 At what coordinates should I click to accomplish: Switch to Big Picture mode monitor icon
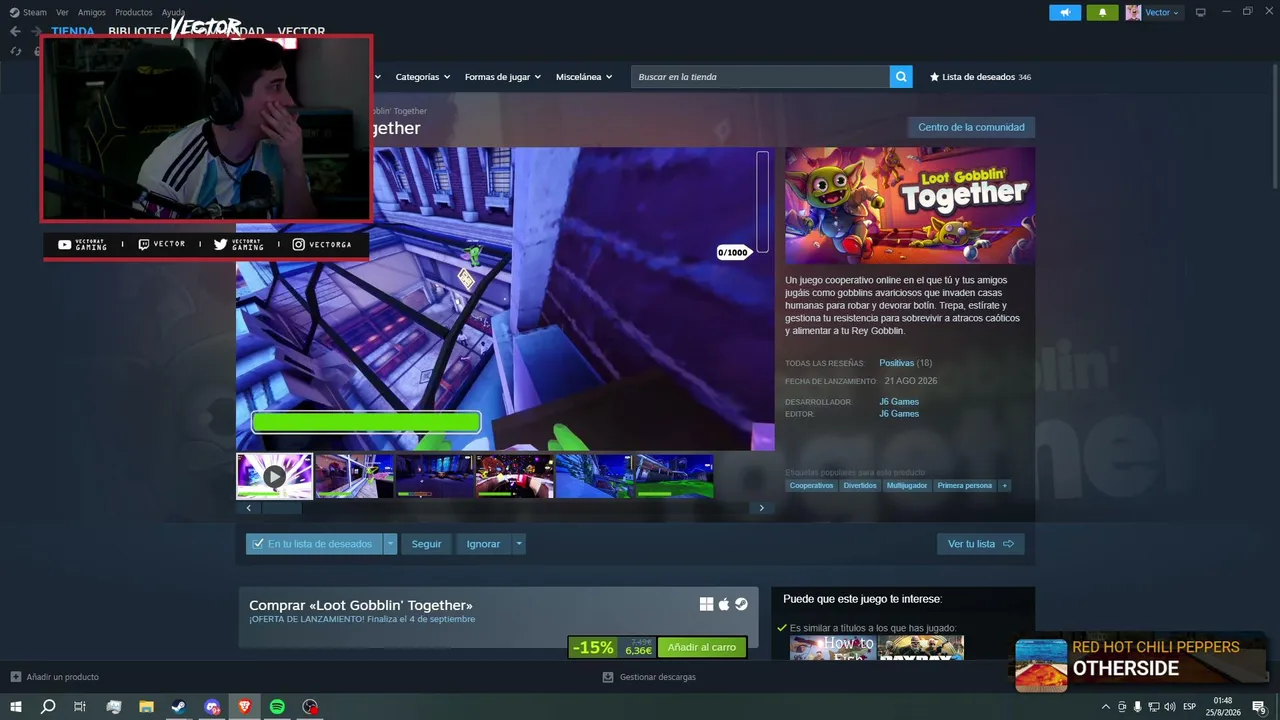(x=1201, y=13)
